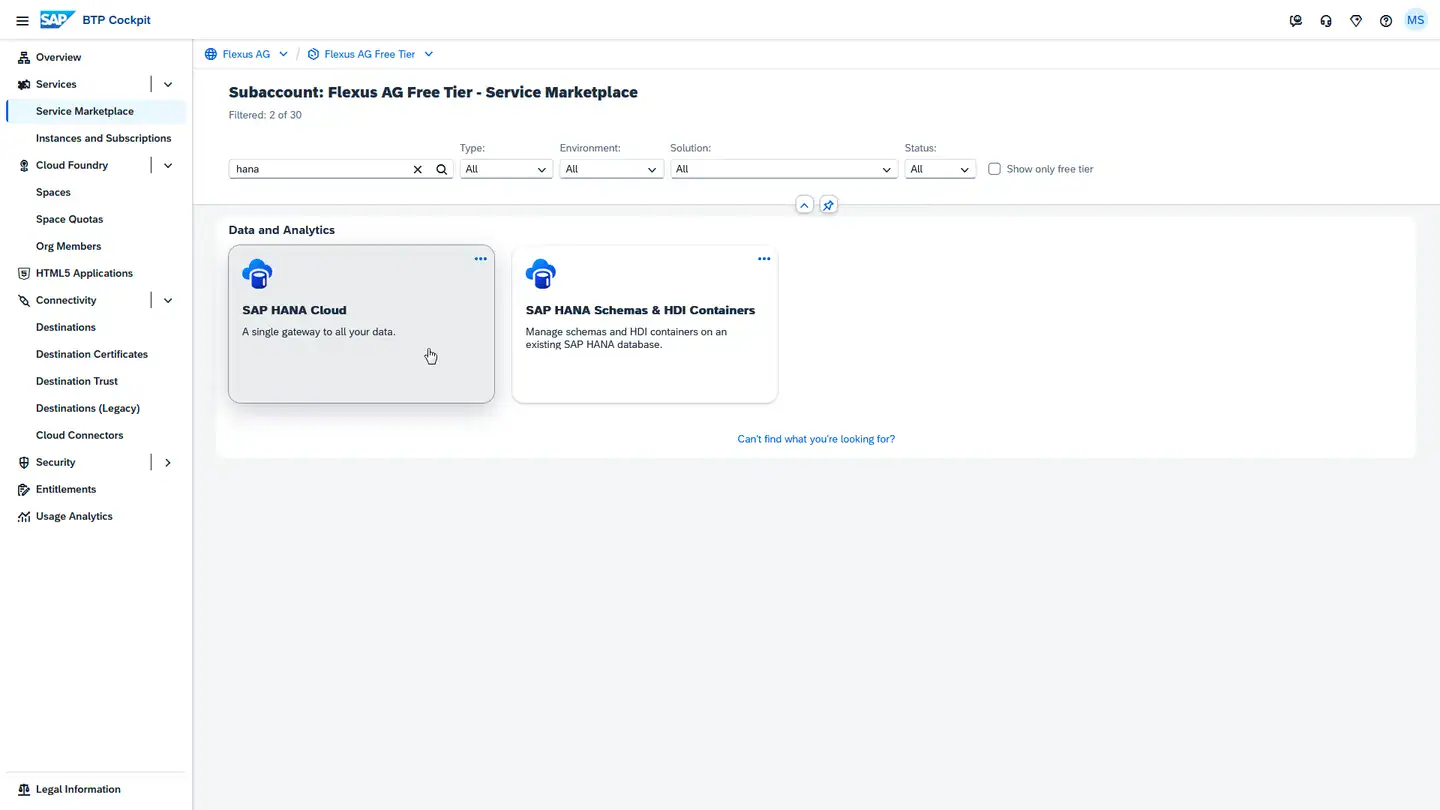Open the Environment filter dropdown
The width and height of the screenshot is (1440, 810).
[611, 169]
